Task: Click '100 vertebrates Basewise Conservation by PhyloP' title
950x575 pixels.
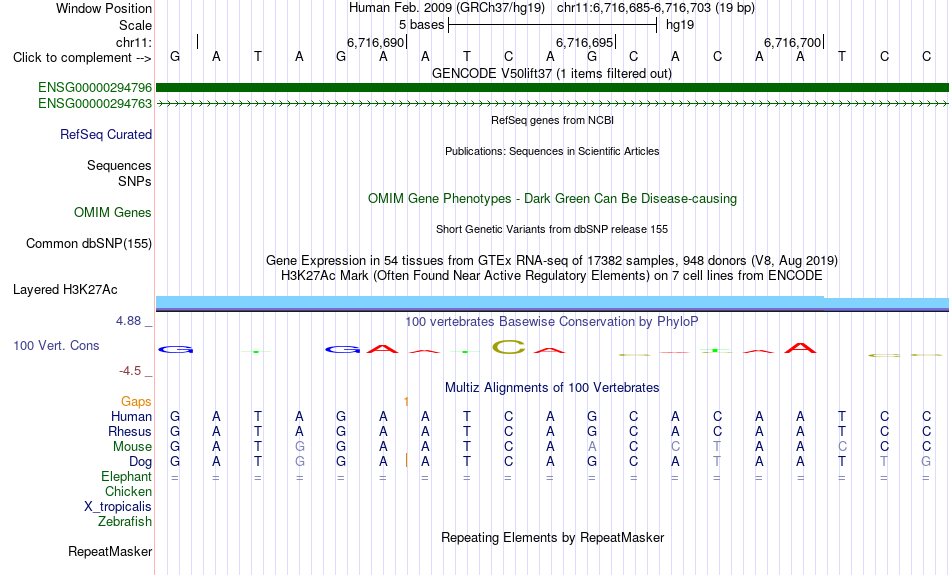Action: tap(552, 322)
